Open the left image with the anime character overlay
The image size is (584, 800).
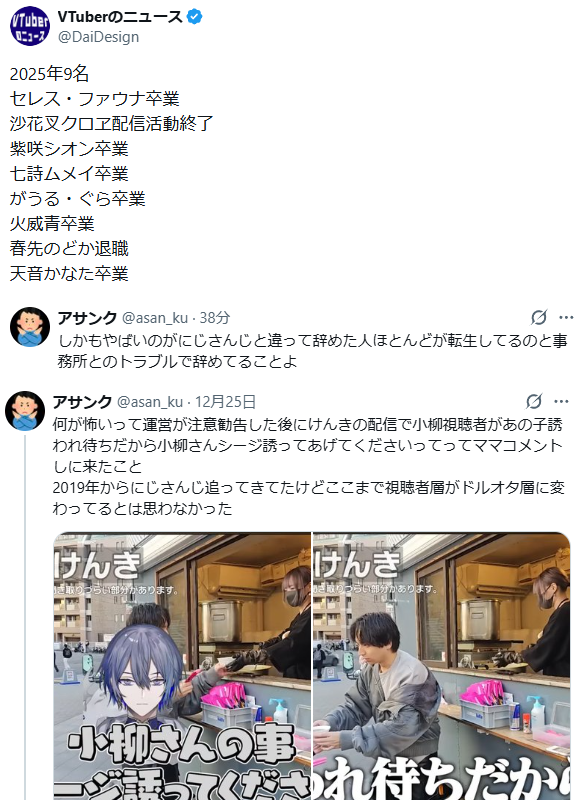182,666
